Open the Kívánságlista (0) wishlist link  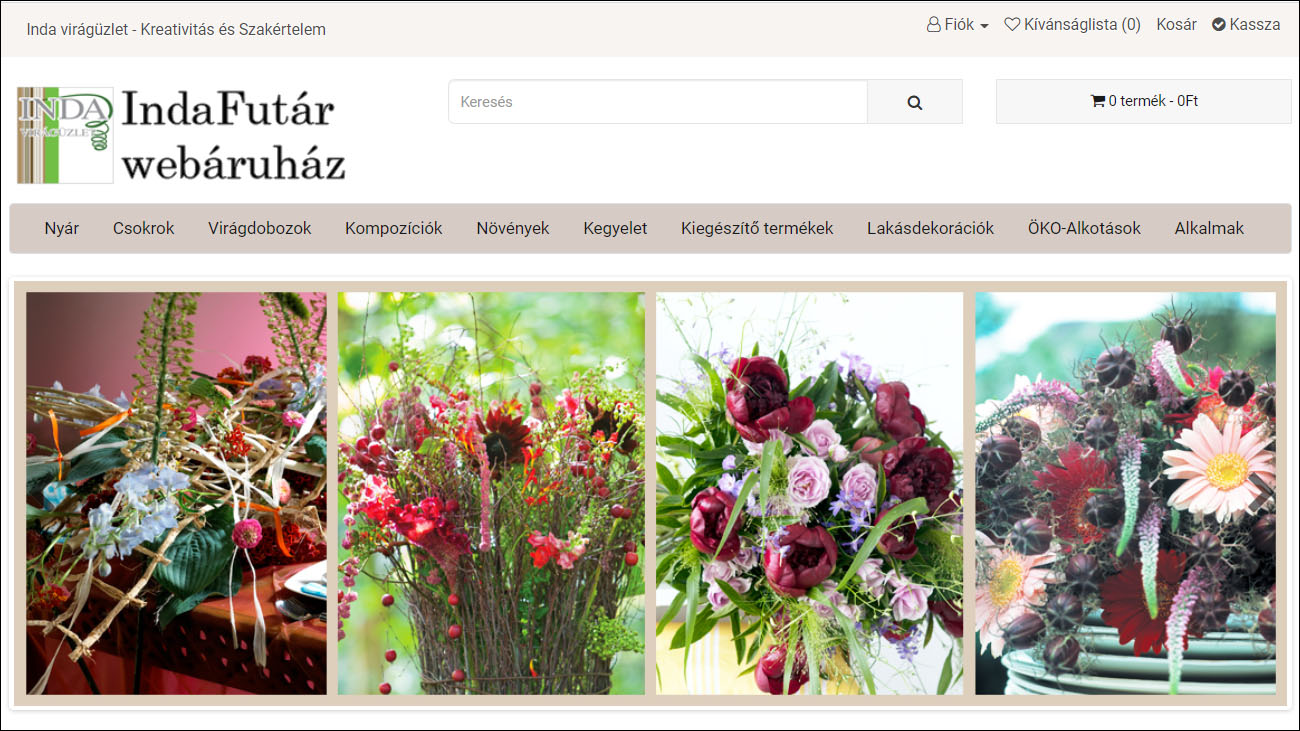[x=1072, y=25]
